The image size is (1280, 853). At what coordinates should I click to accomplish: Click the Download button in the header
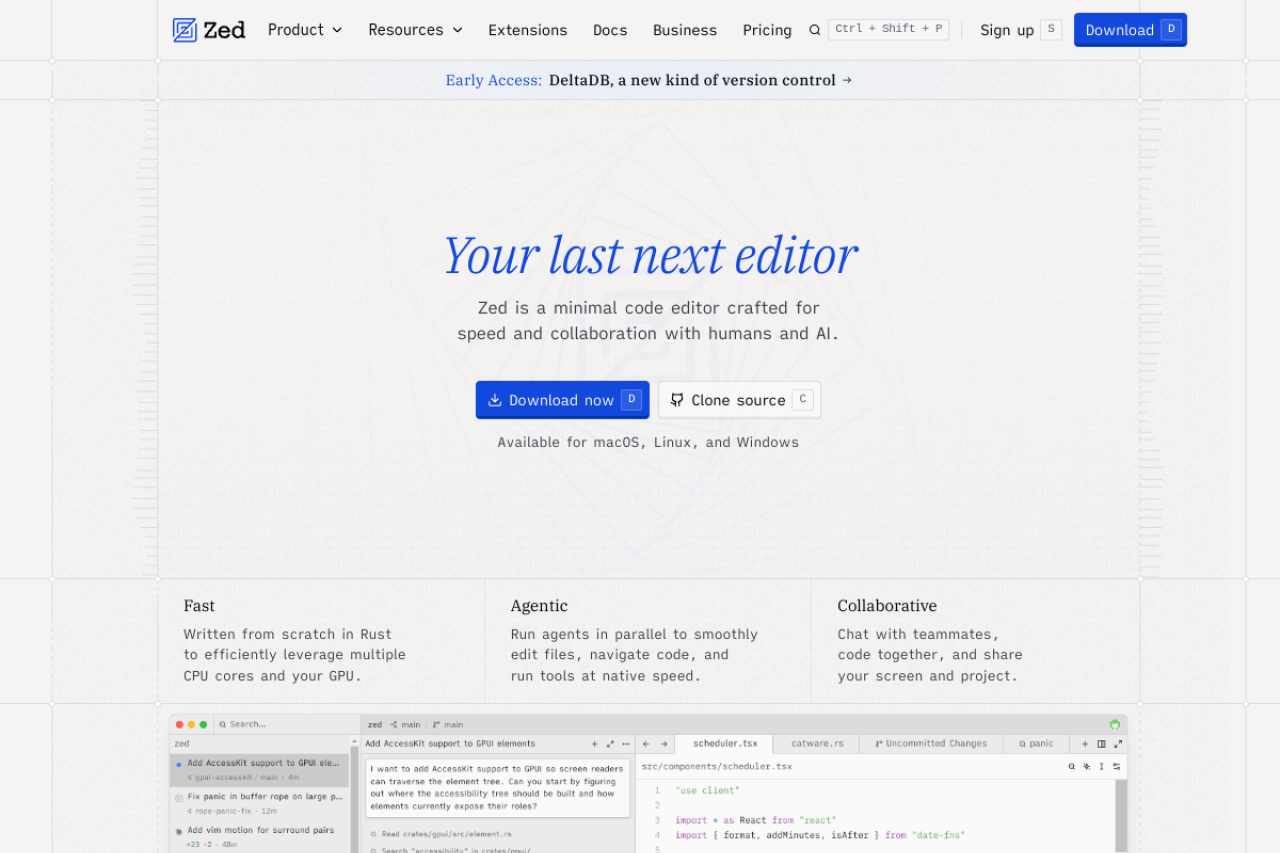[x=1130, y=30]
